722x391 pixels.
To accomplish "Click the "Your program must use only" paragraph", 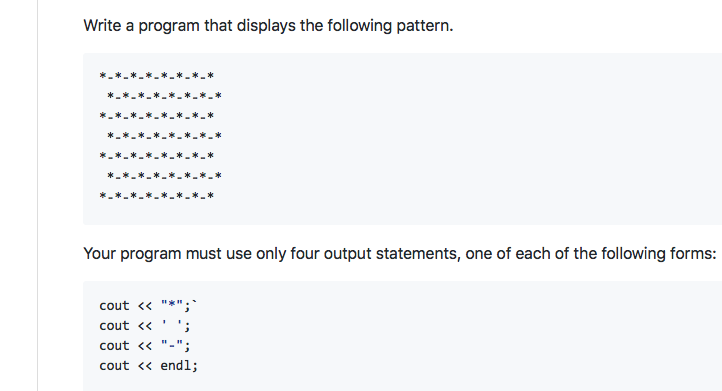I will 400,254.
